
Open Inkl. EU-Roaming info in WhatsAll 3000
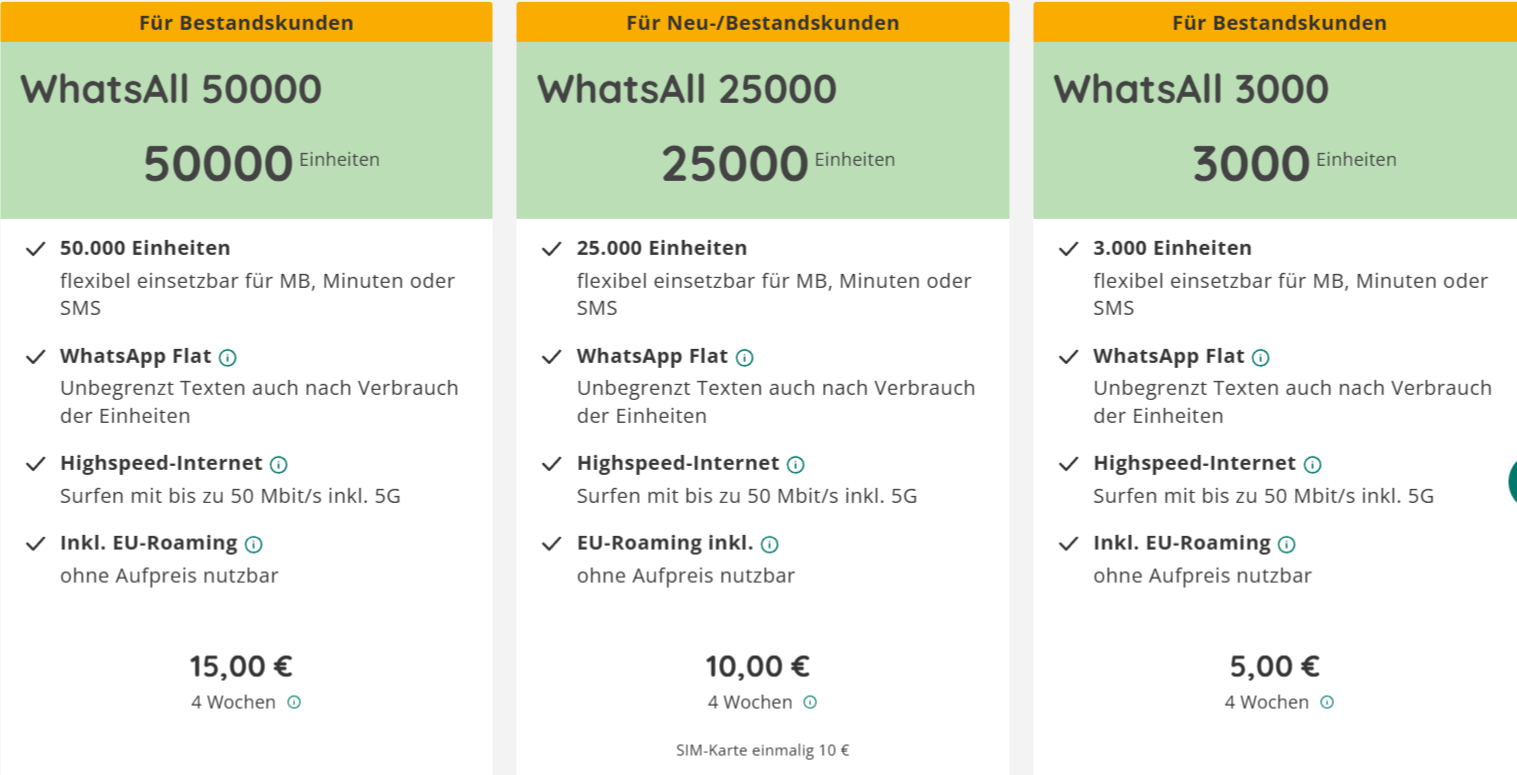(x=1287, y=544)
